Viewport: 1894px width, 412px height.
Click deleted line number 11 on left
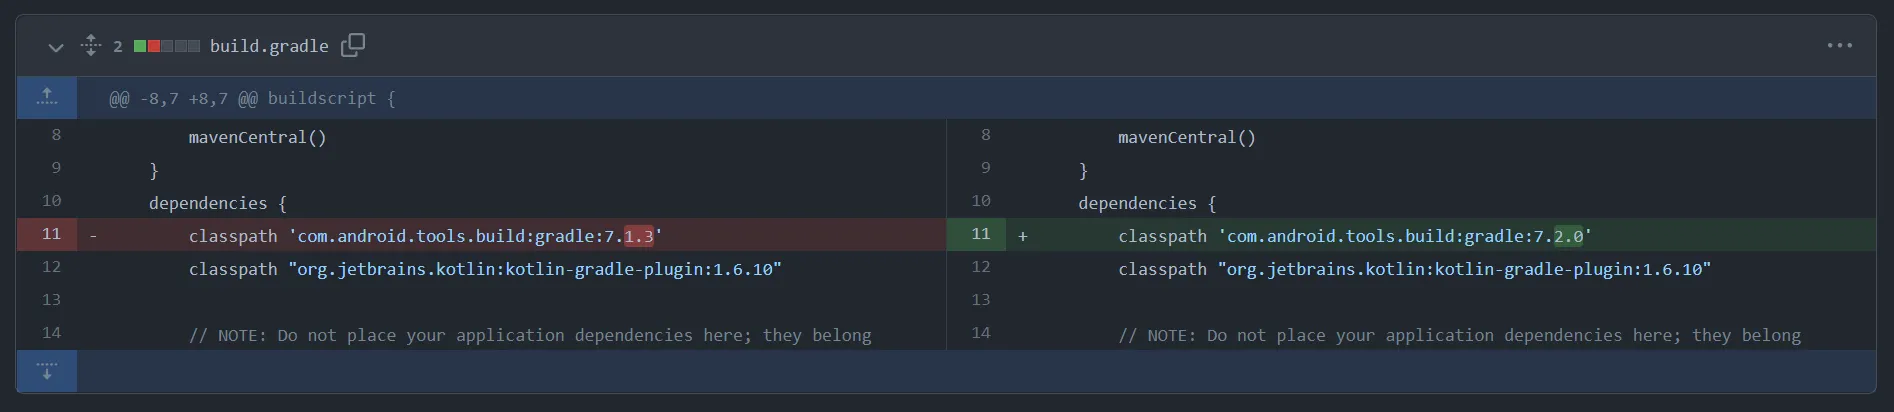pos(51,234)
